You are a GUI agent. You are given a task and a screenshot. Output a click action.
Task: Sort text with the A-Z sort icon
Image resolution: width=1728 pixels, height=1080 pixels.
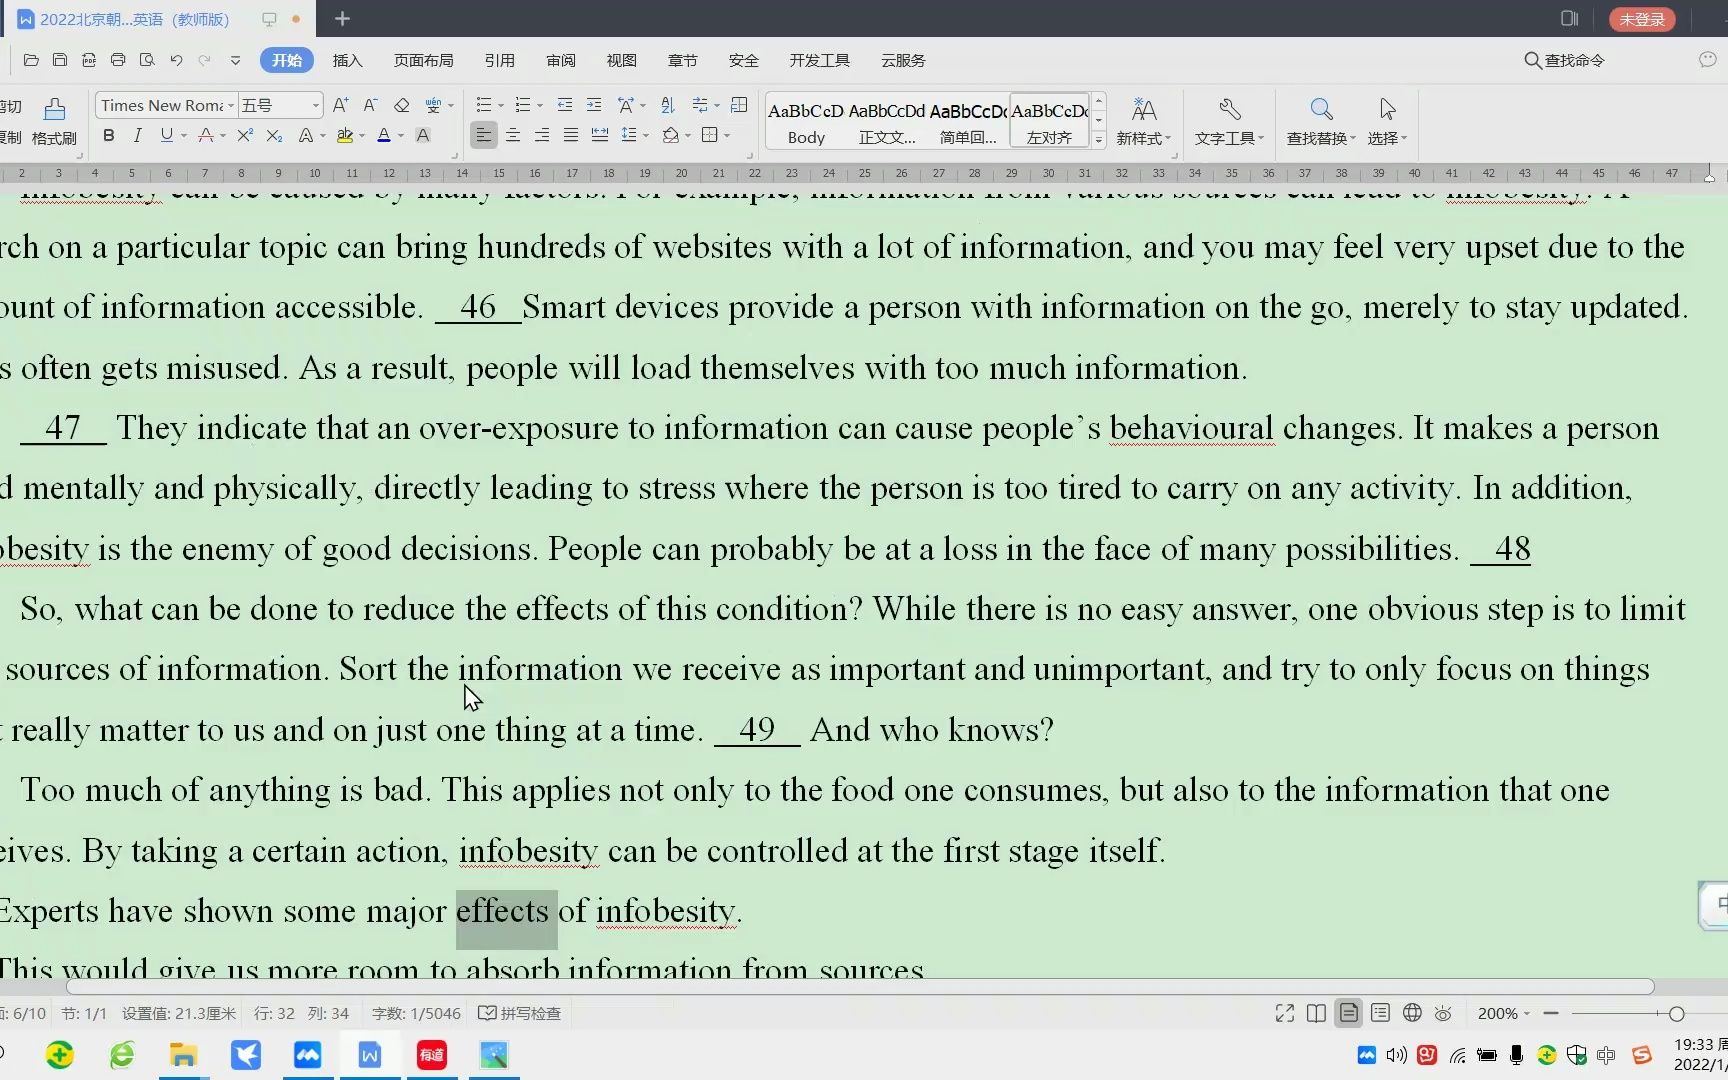click(x=668, y=105)
